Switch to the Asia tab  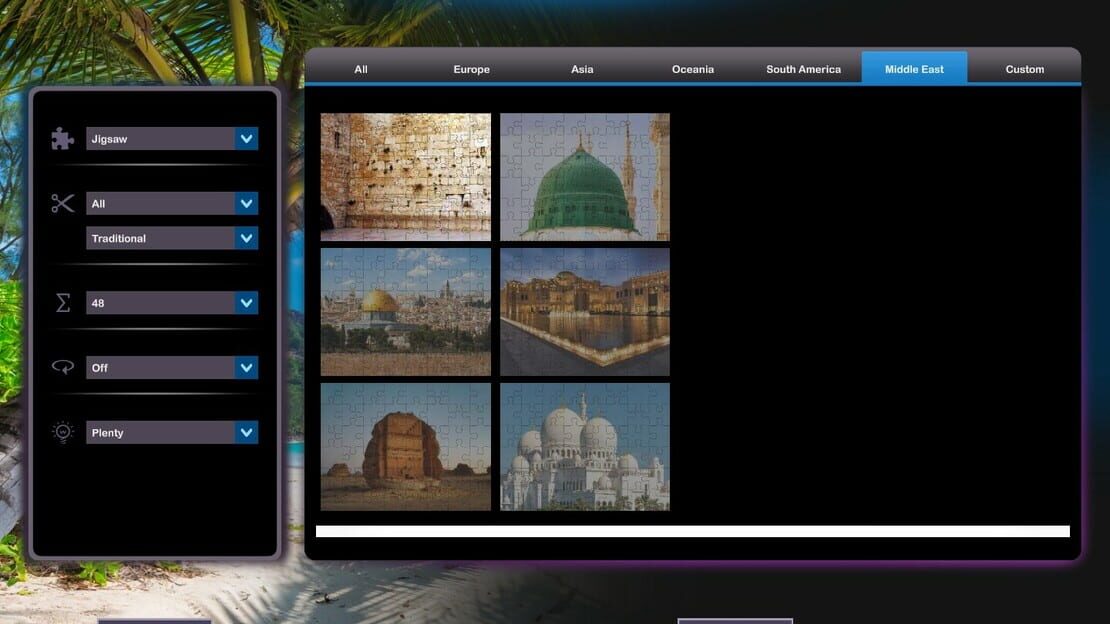pyautogui.click(x=582, y=69)
